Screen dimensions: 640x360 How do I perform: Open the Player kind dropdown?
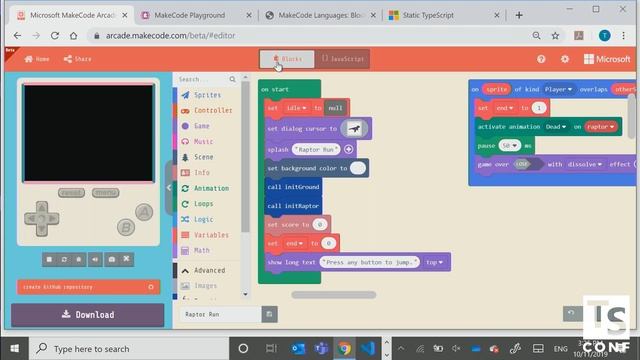(558, 89)
